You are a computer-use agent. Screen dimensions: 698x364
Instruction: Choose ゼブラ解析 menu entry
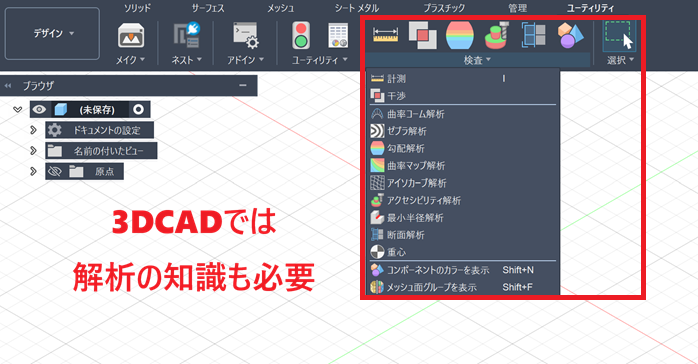(463, 131)
